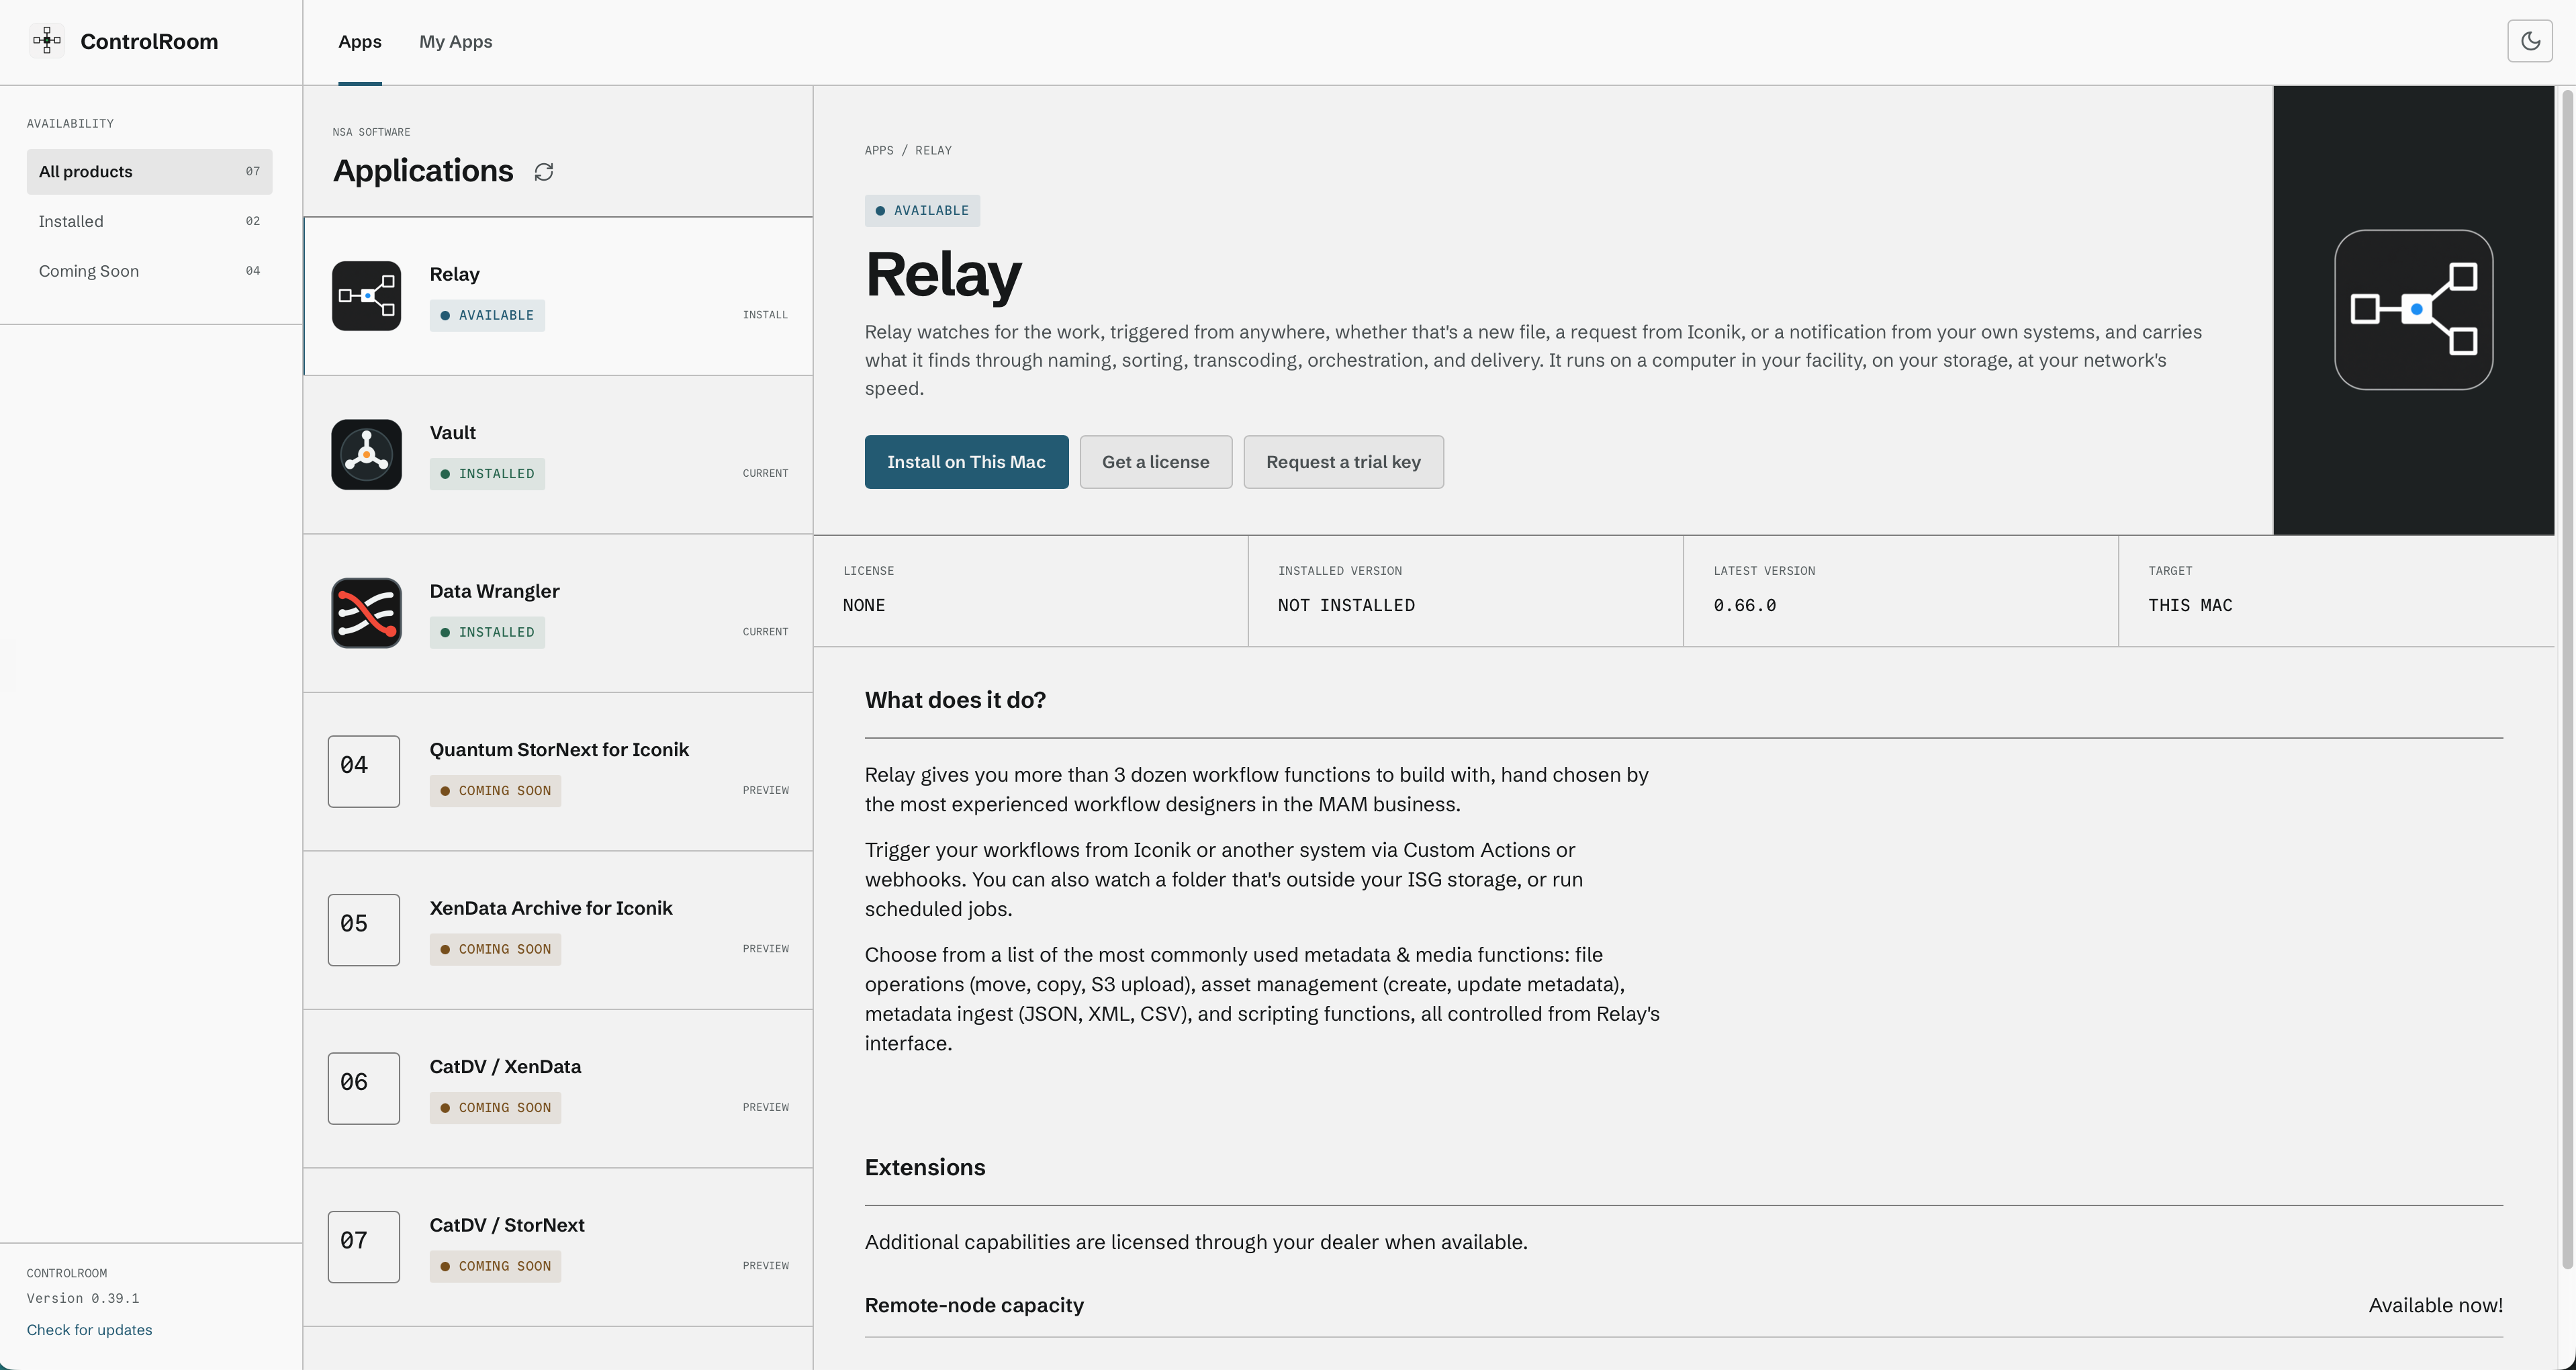Open the My Apps tab

456,42
